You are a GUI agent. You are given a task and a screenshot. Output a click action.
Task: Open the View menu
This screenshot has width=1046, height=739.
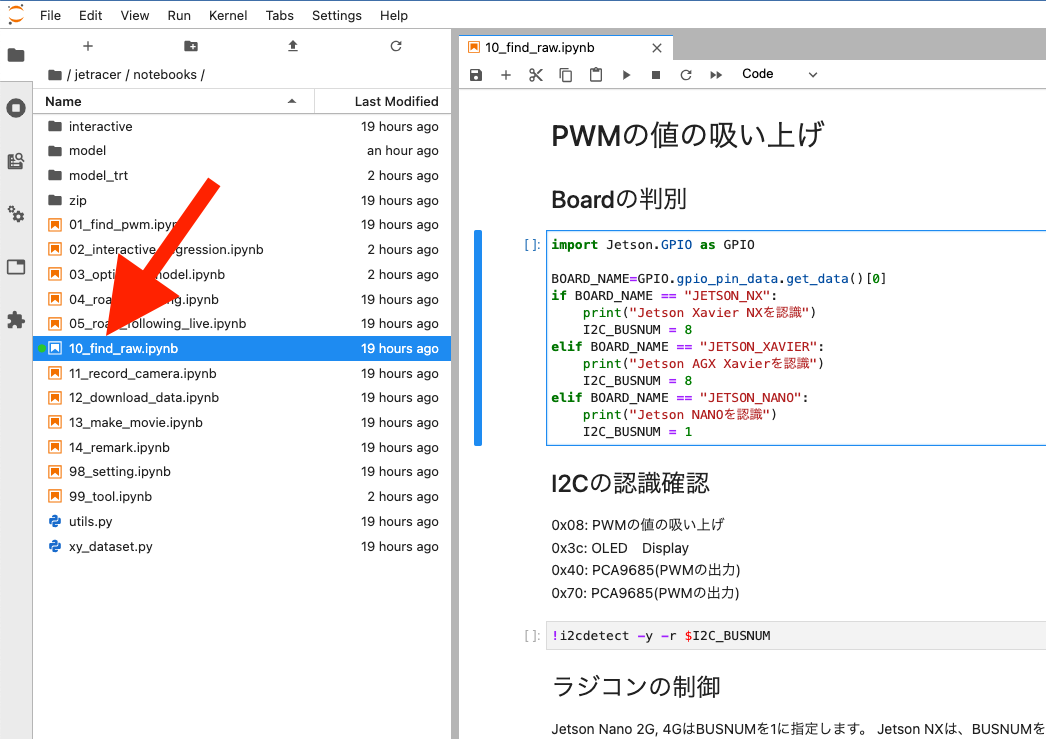(135, 15)
